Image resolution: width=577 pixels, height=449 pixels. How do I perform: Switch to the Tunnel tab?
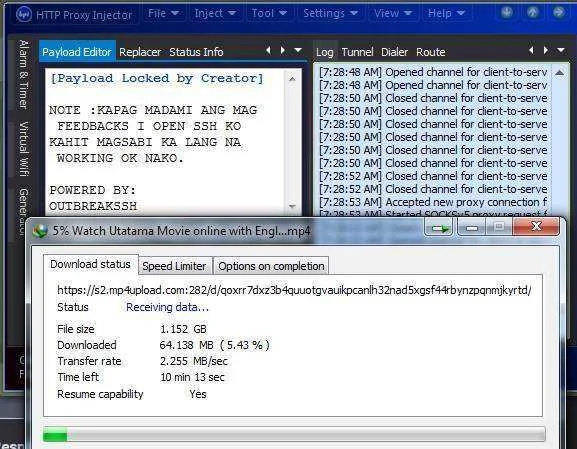[357, 52]
